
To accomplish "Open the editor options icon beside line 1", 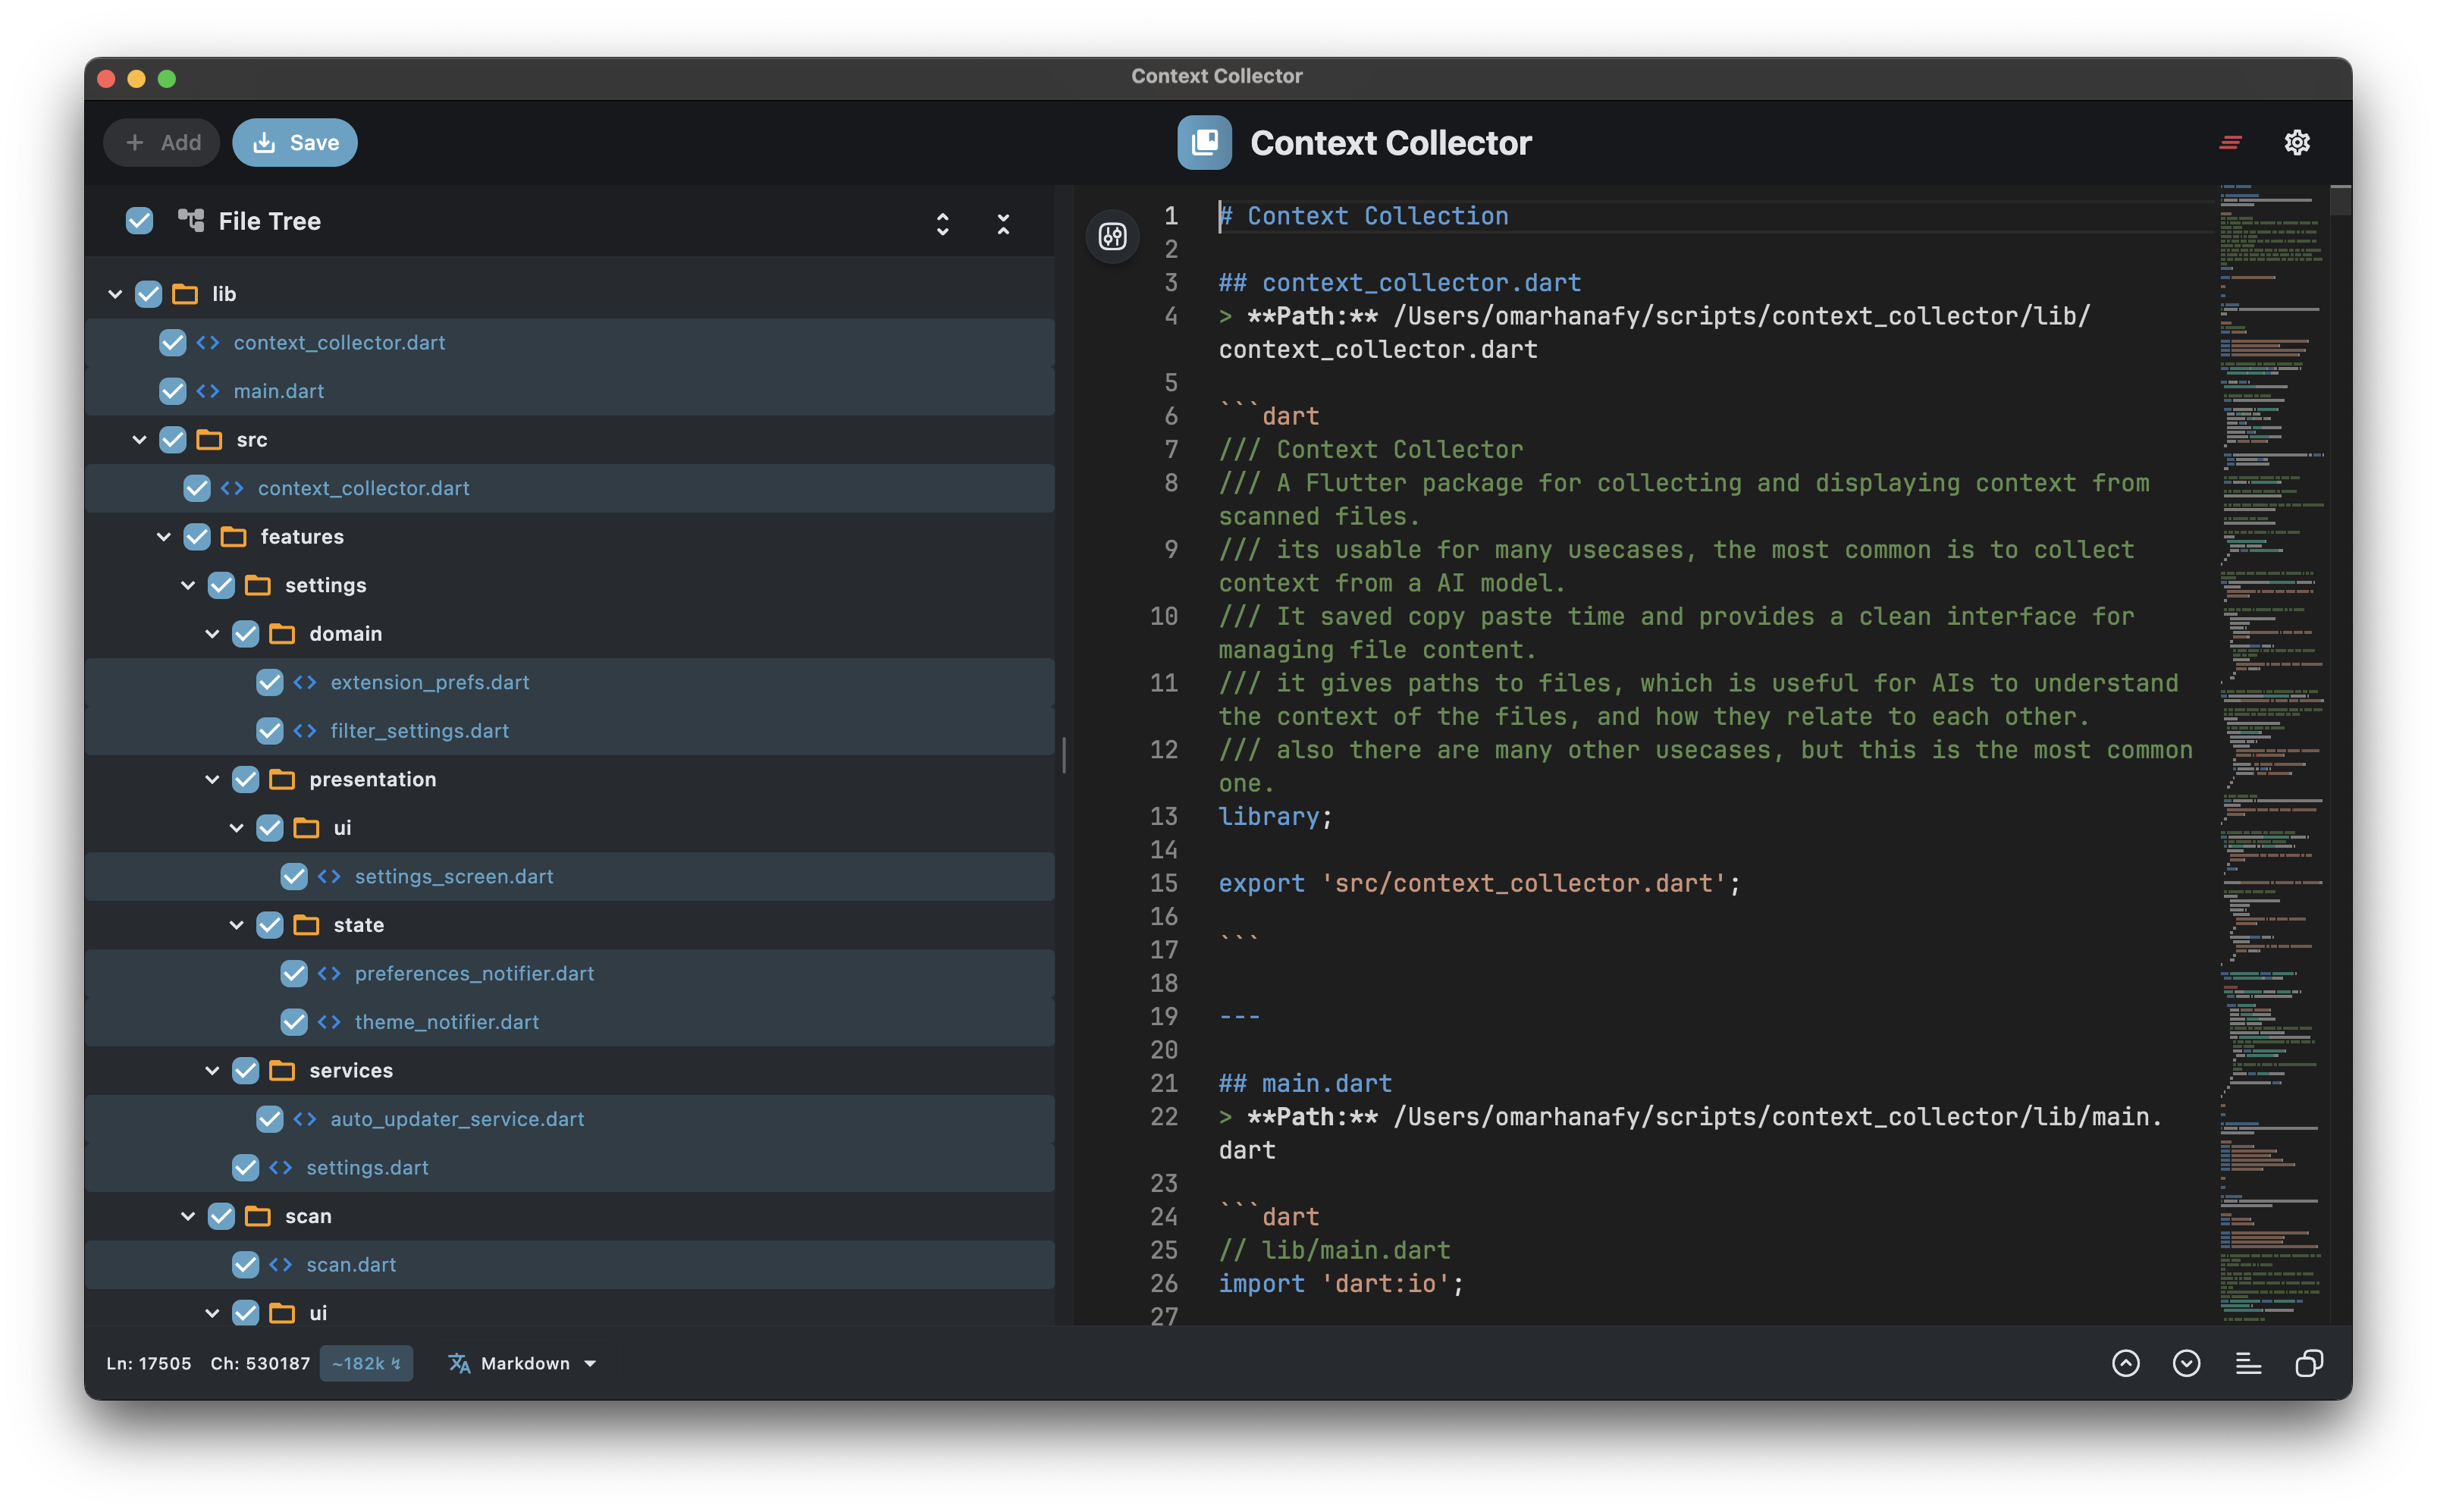I will pyautogui.click(x=1112, y=237).
